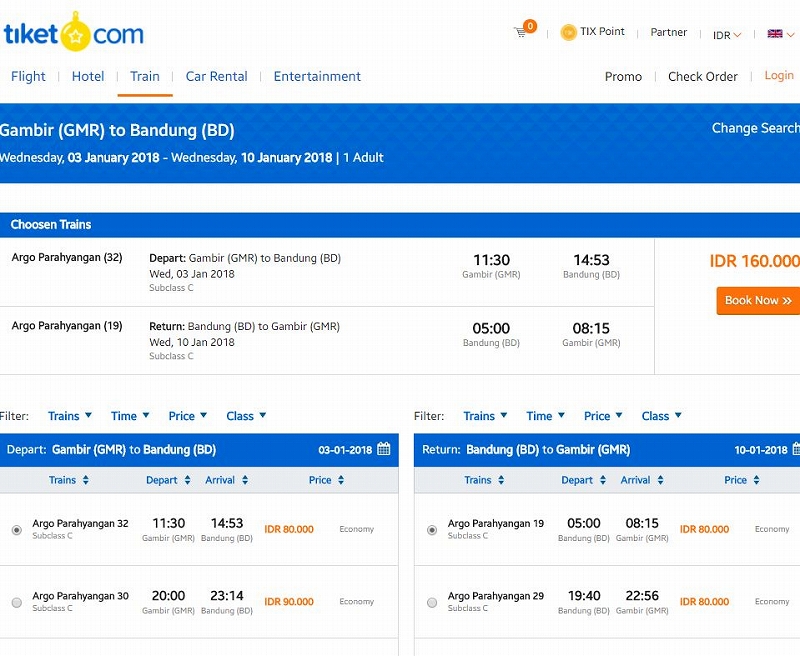
Task: Sort return list by Depart time
Action: [x=584, y=480]
